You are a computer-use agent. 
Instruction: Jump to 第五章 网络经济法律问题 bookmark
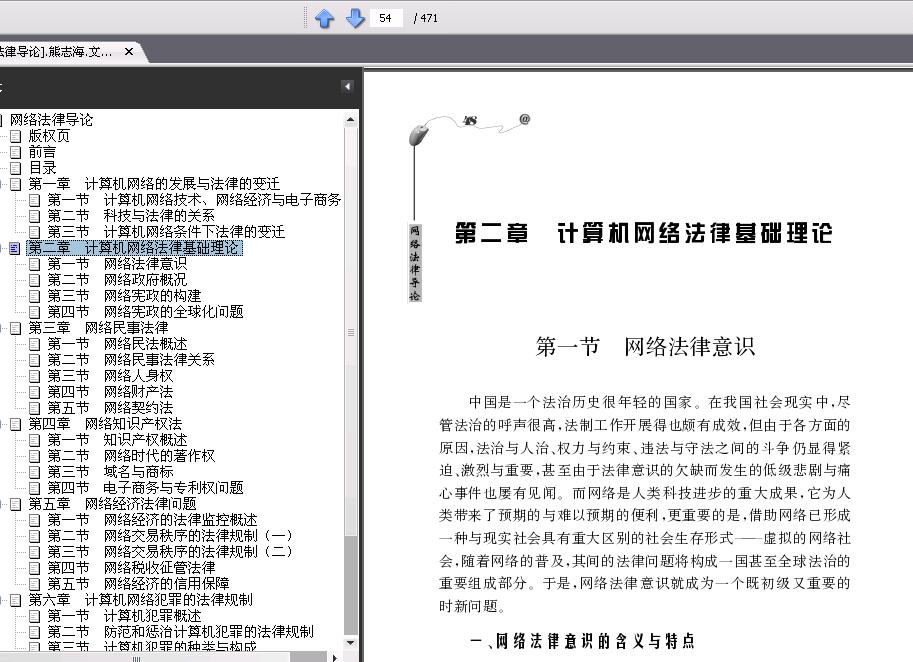click(112, 504)
